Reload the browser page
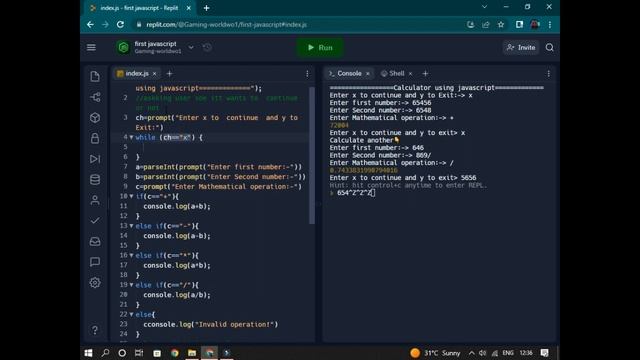 coord(120,24)
